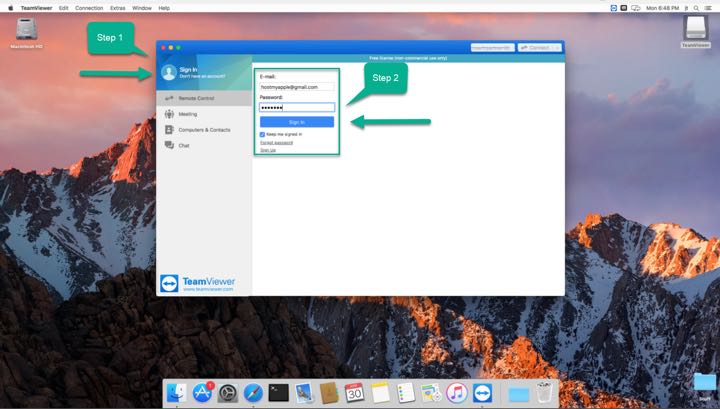This screenshot has height=409, width=720.
Task: Open Calendar from the dock
Action: tap(354, 393)
